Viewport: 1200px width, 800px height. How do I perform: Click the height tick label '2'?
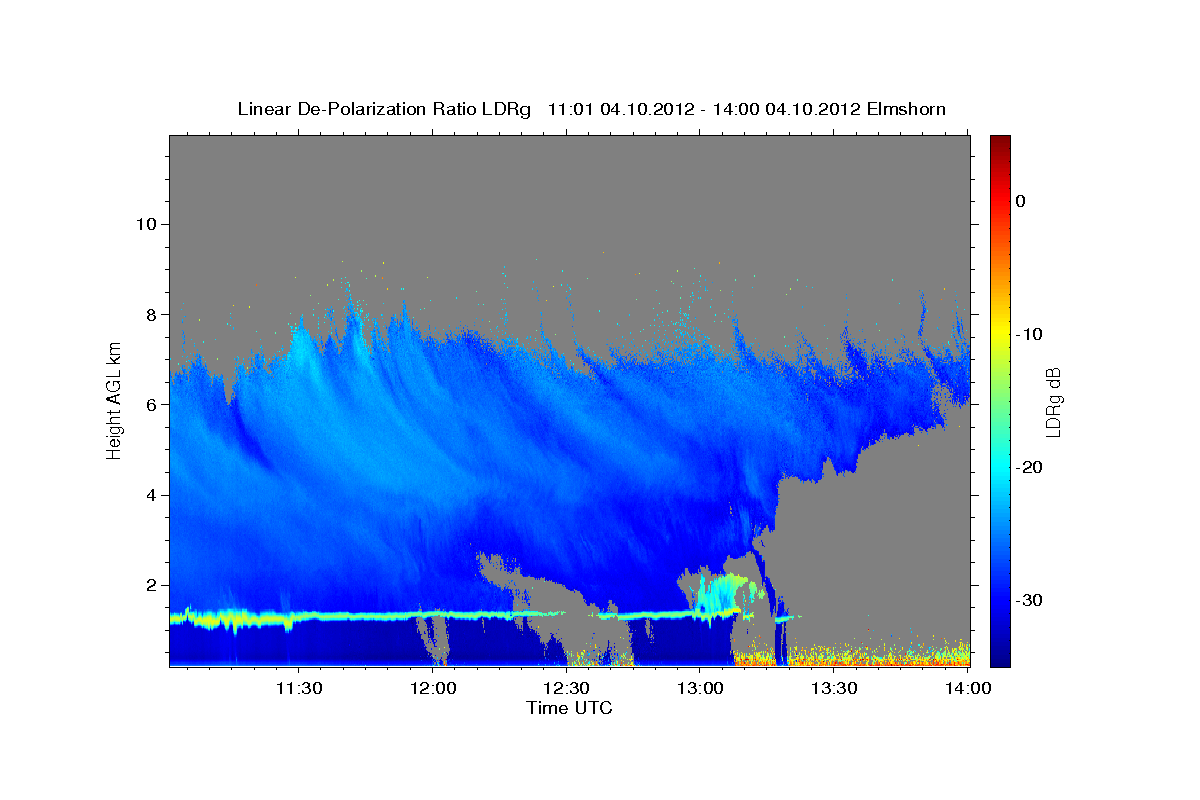[x=151, y=585]
